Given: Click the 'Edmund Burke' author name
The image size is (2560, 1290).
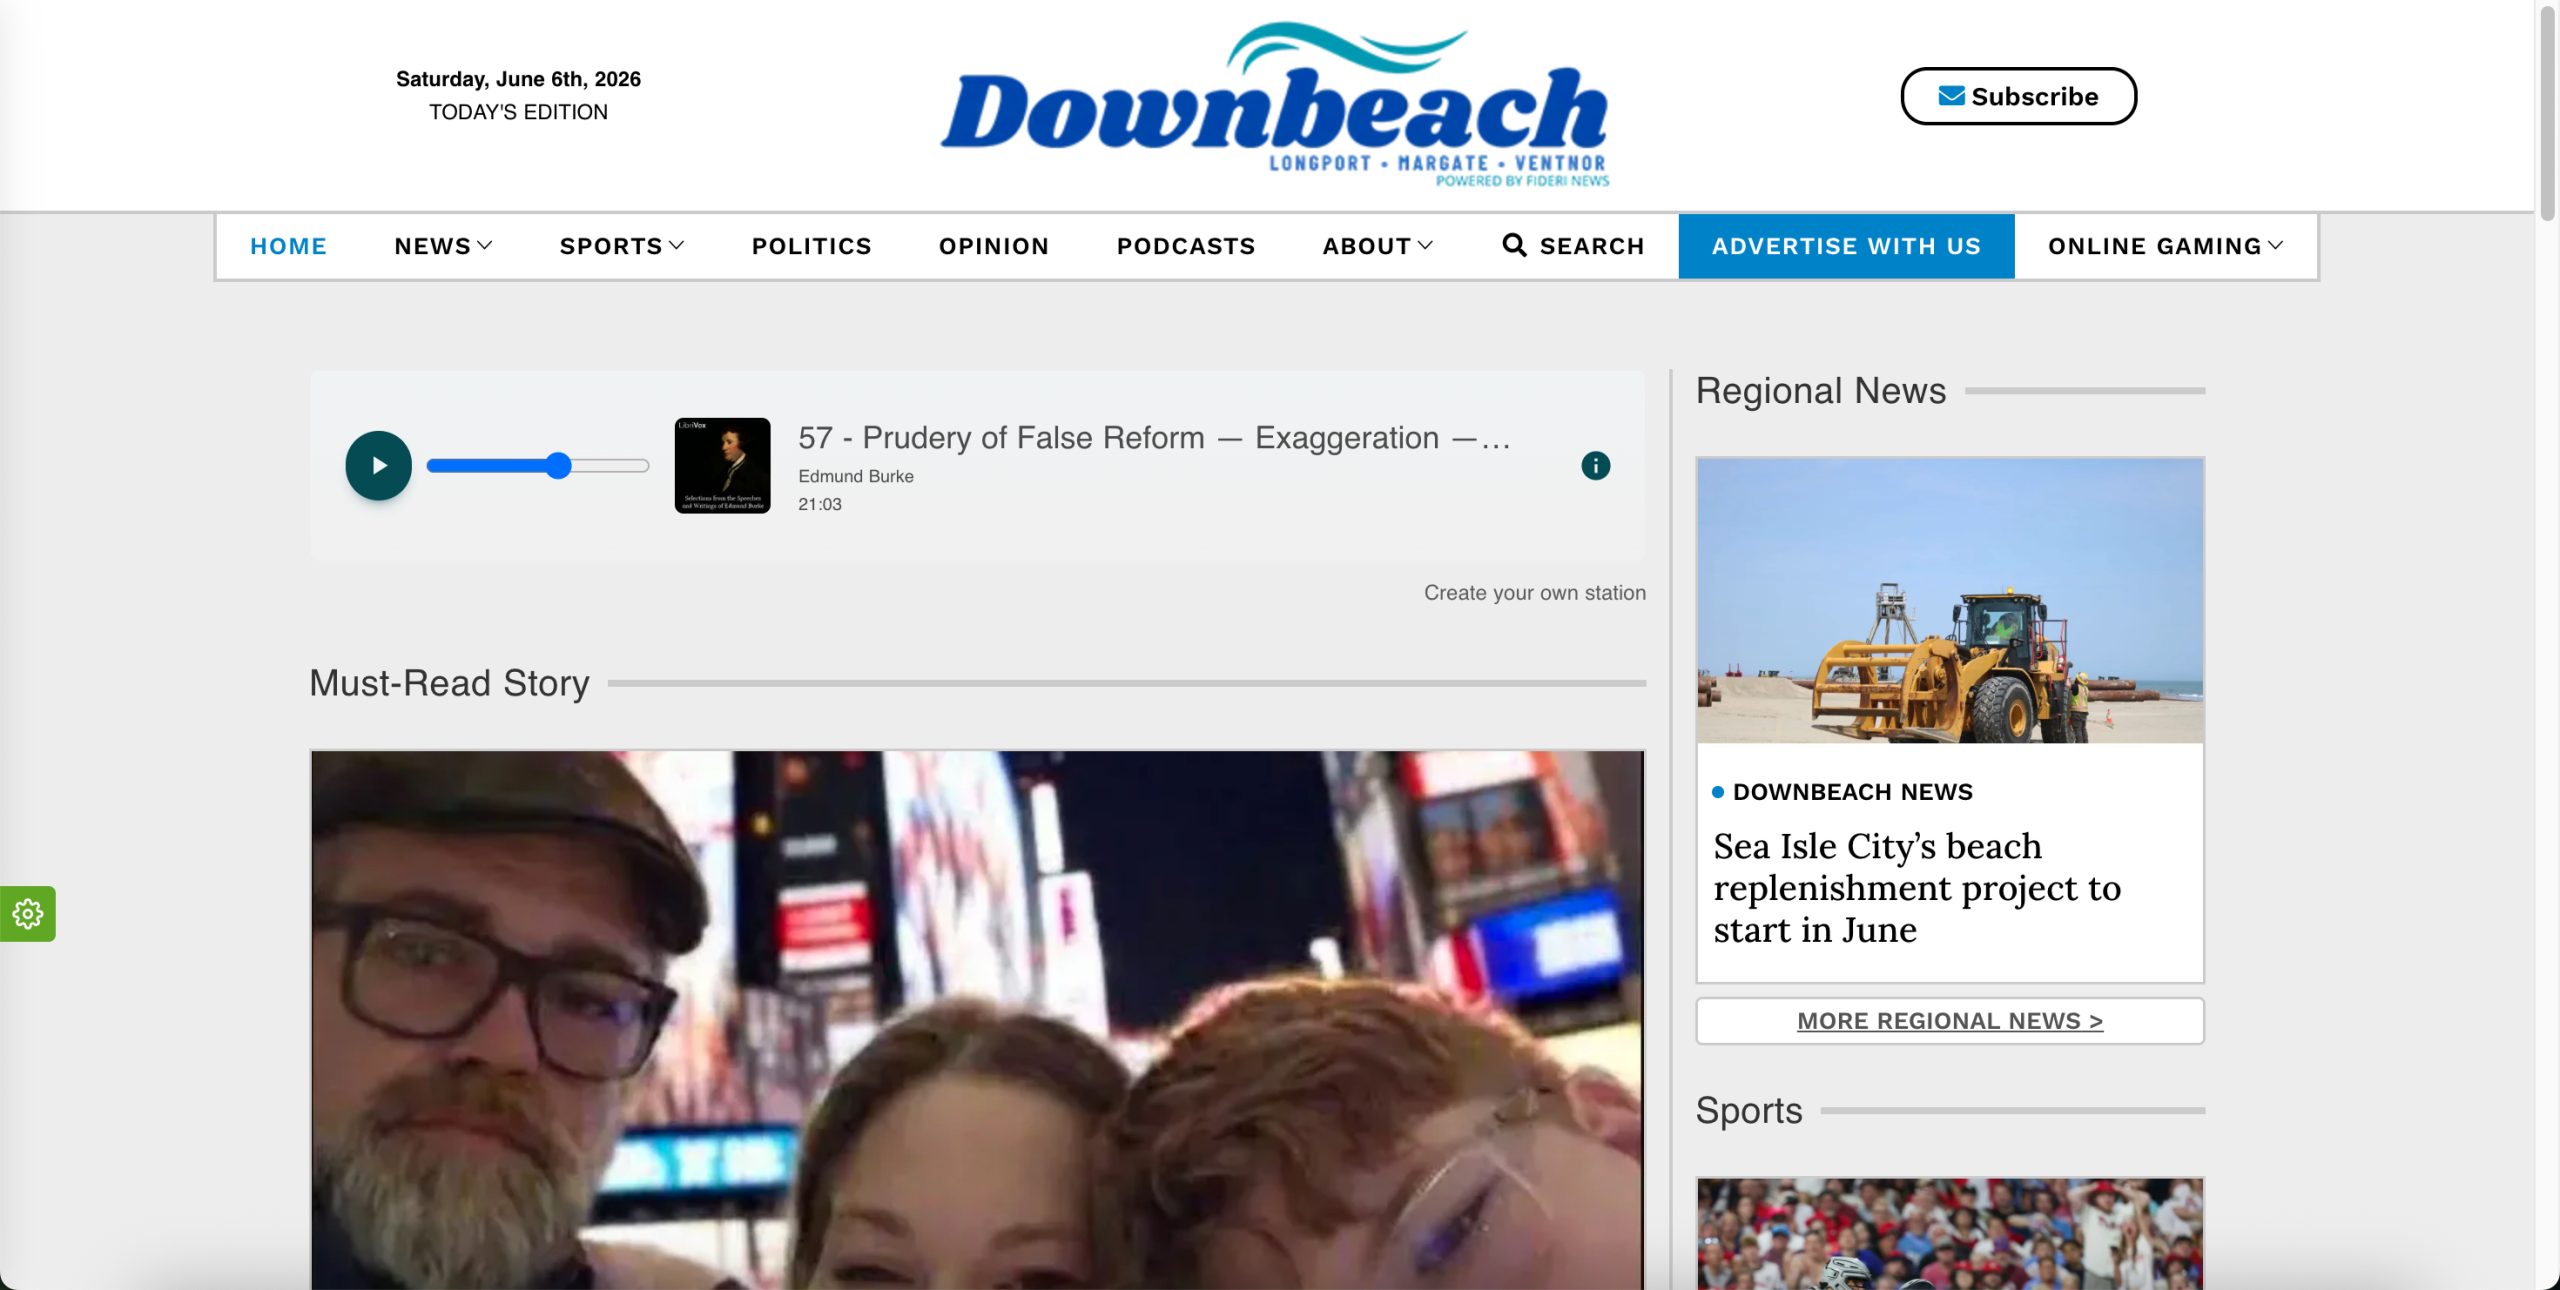Looking at the screenshot, I should (855, 476).
